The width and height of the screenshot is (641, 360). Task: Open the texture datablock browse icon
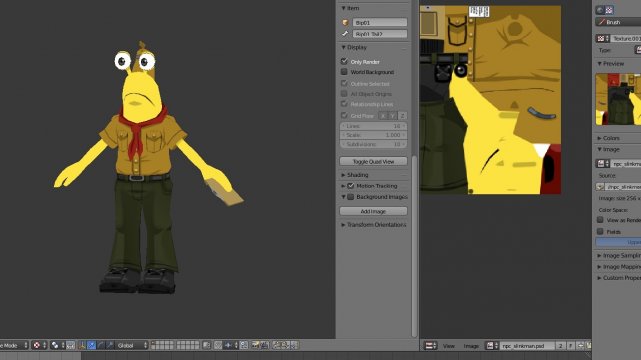(603, 38)
